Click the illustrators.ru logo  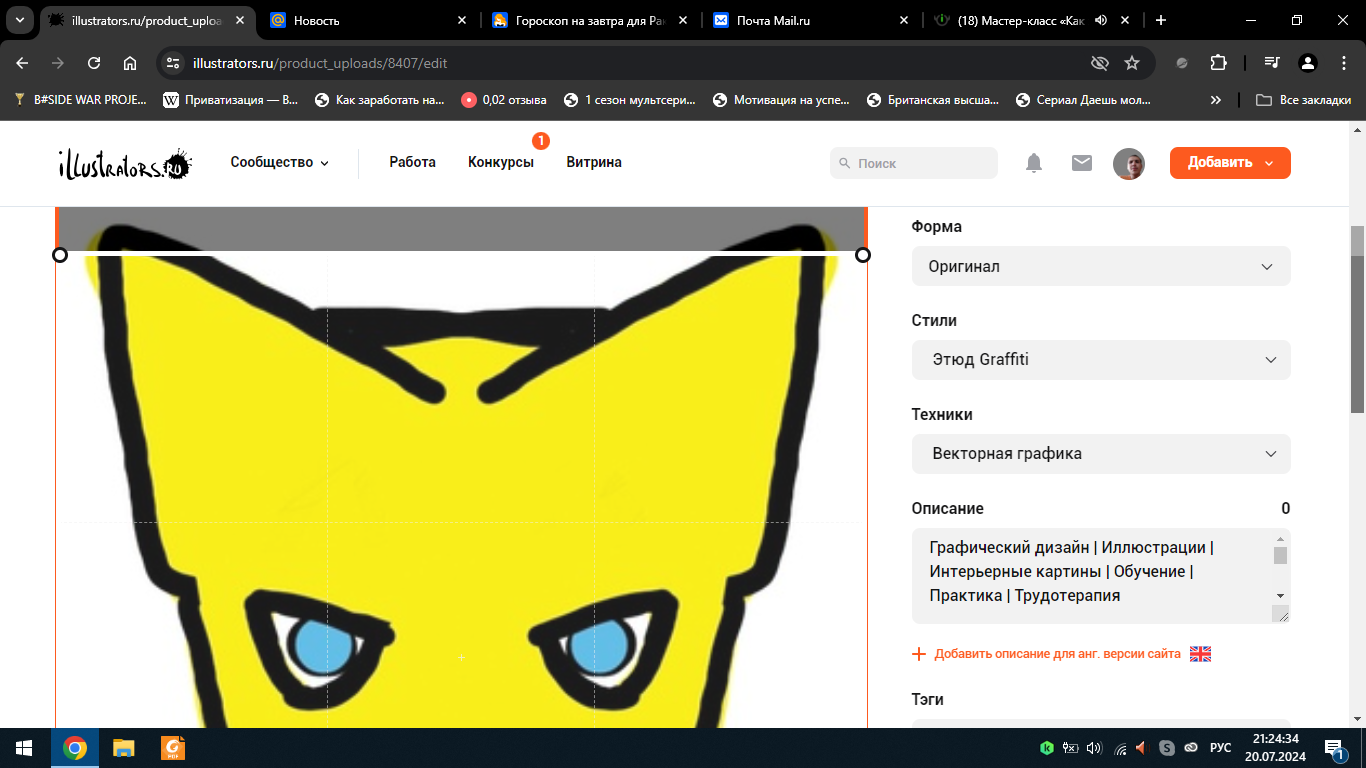pyautogui.click(x=125, y=164)
